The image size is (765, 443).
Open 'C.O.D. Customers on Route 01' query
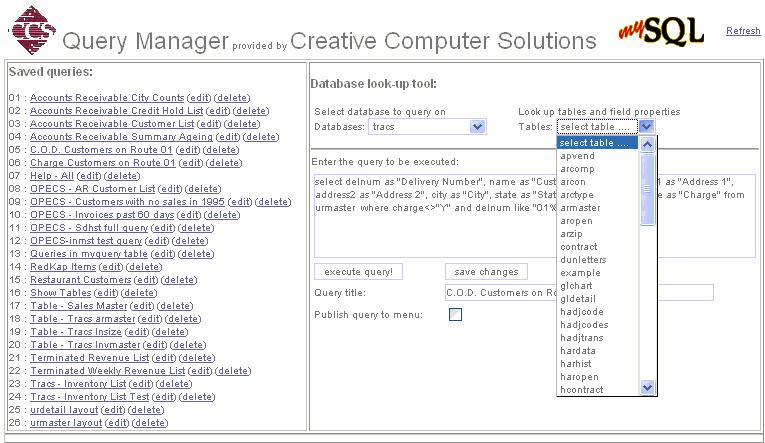(x=101, y=150)
